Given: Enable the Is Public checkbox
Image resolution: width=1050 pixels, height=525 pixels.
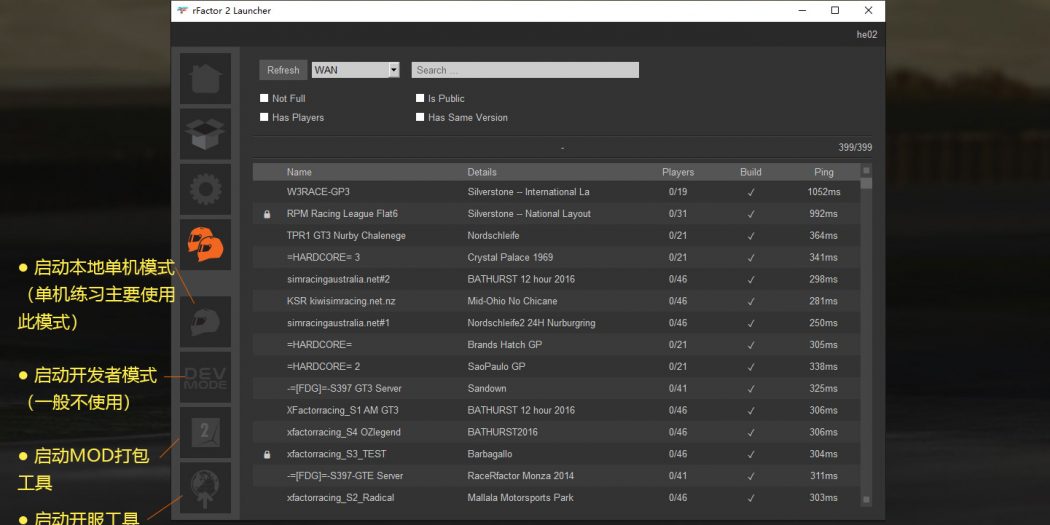Looking at the screenshot, I should tap(420, 98).
